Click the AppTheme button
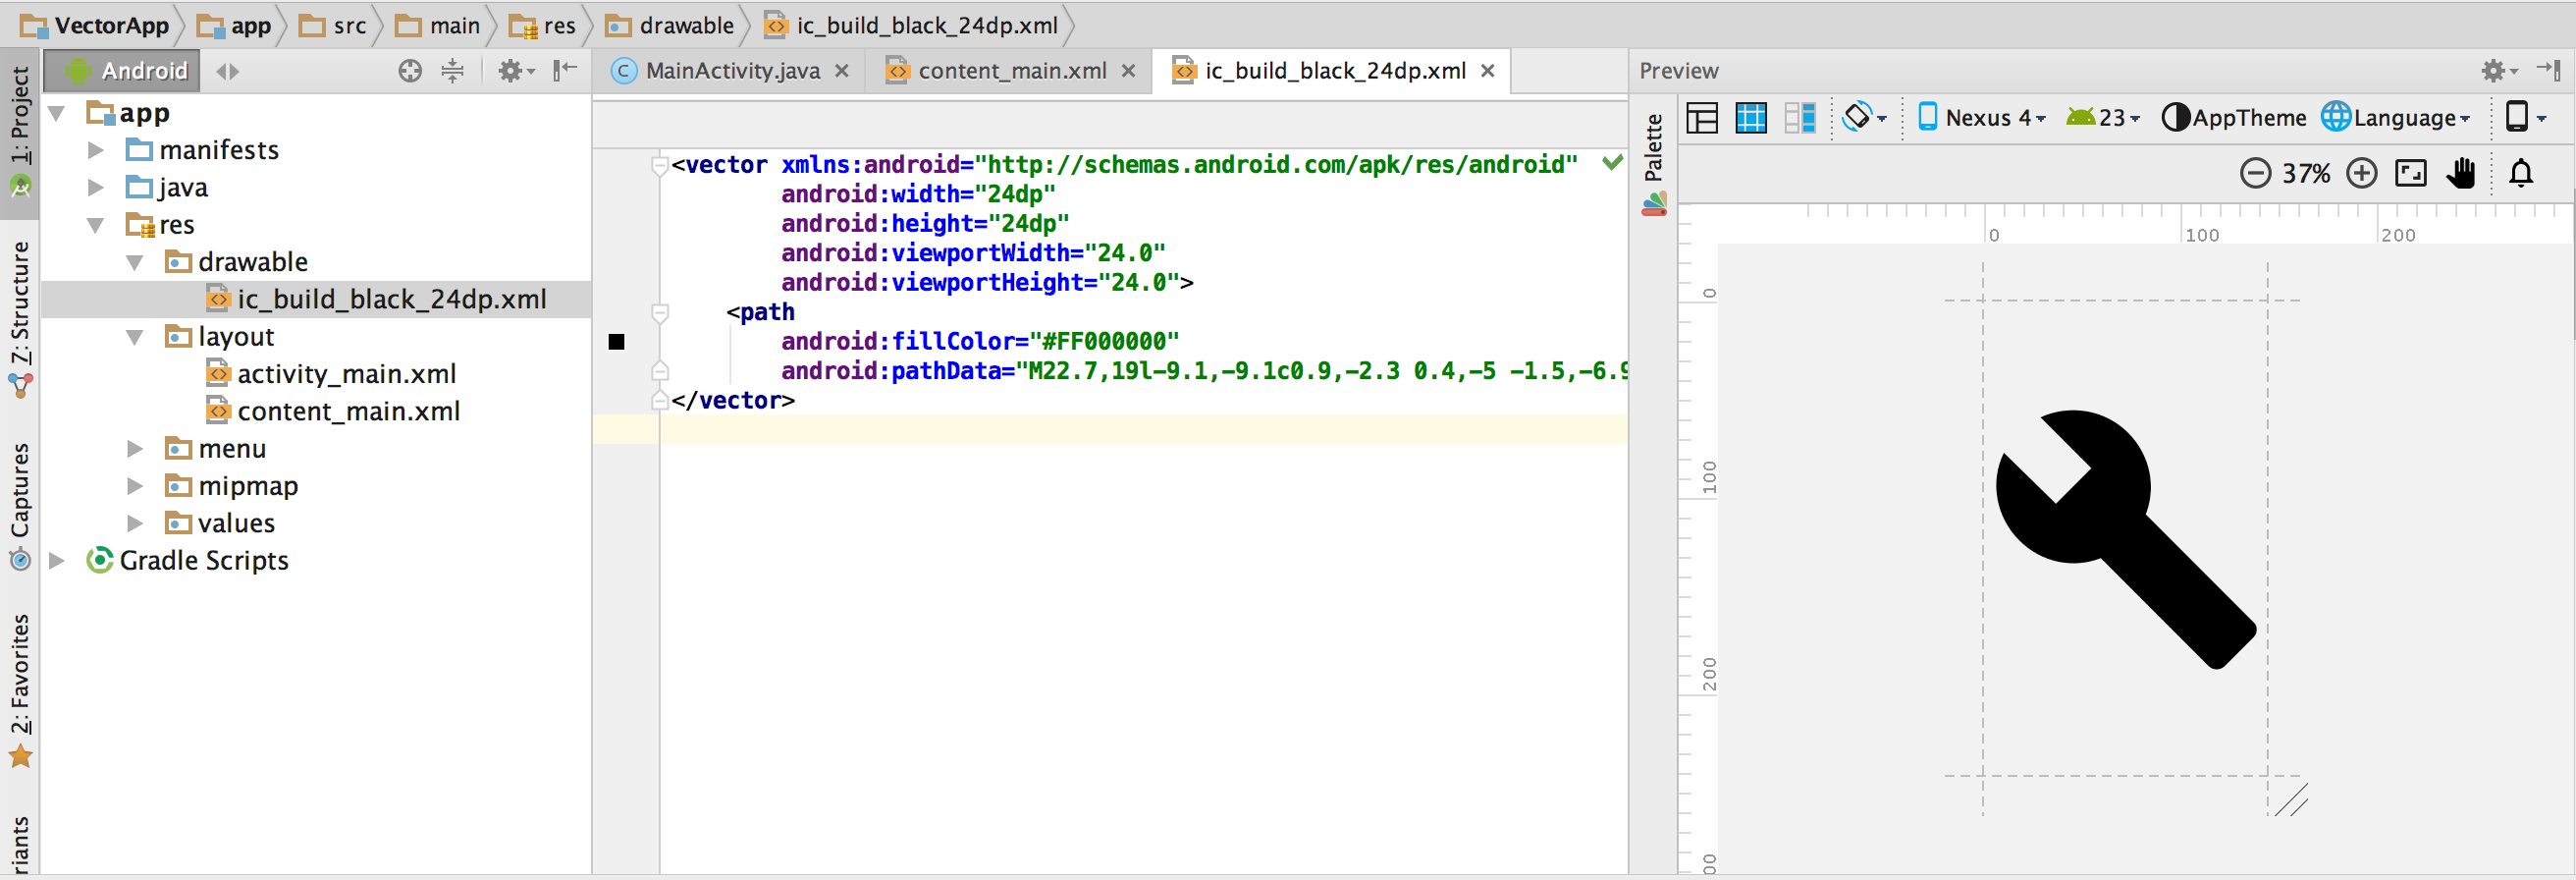The height and width of the screenshot is (880, 2576). pyautogui.click(x=2234, y=118)
